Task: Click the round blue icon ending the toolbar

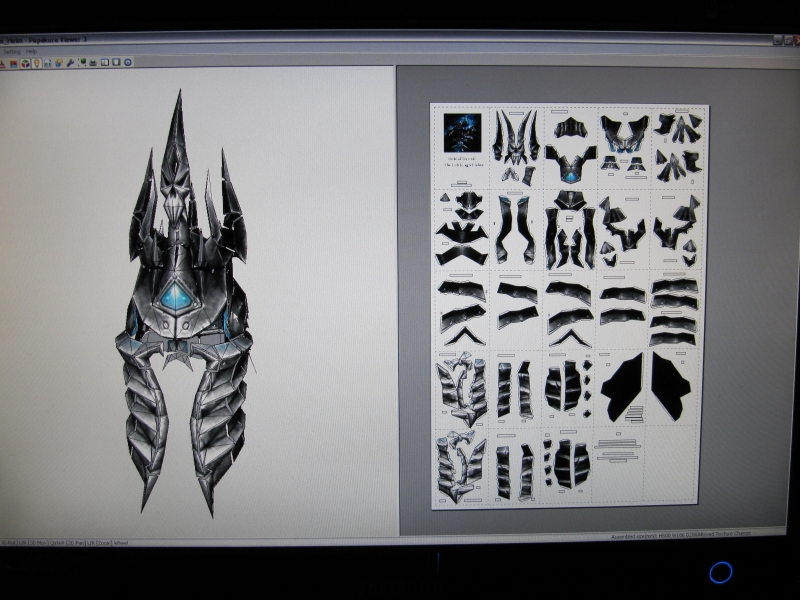Action: click(128, 63)
